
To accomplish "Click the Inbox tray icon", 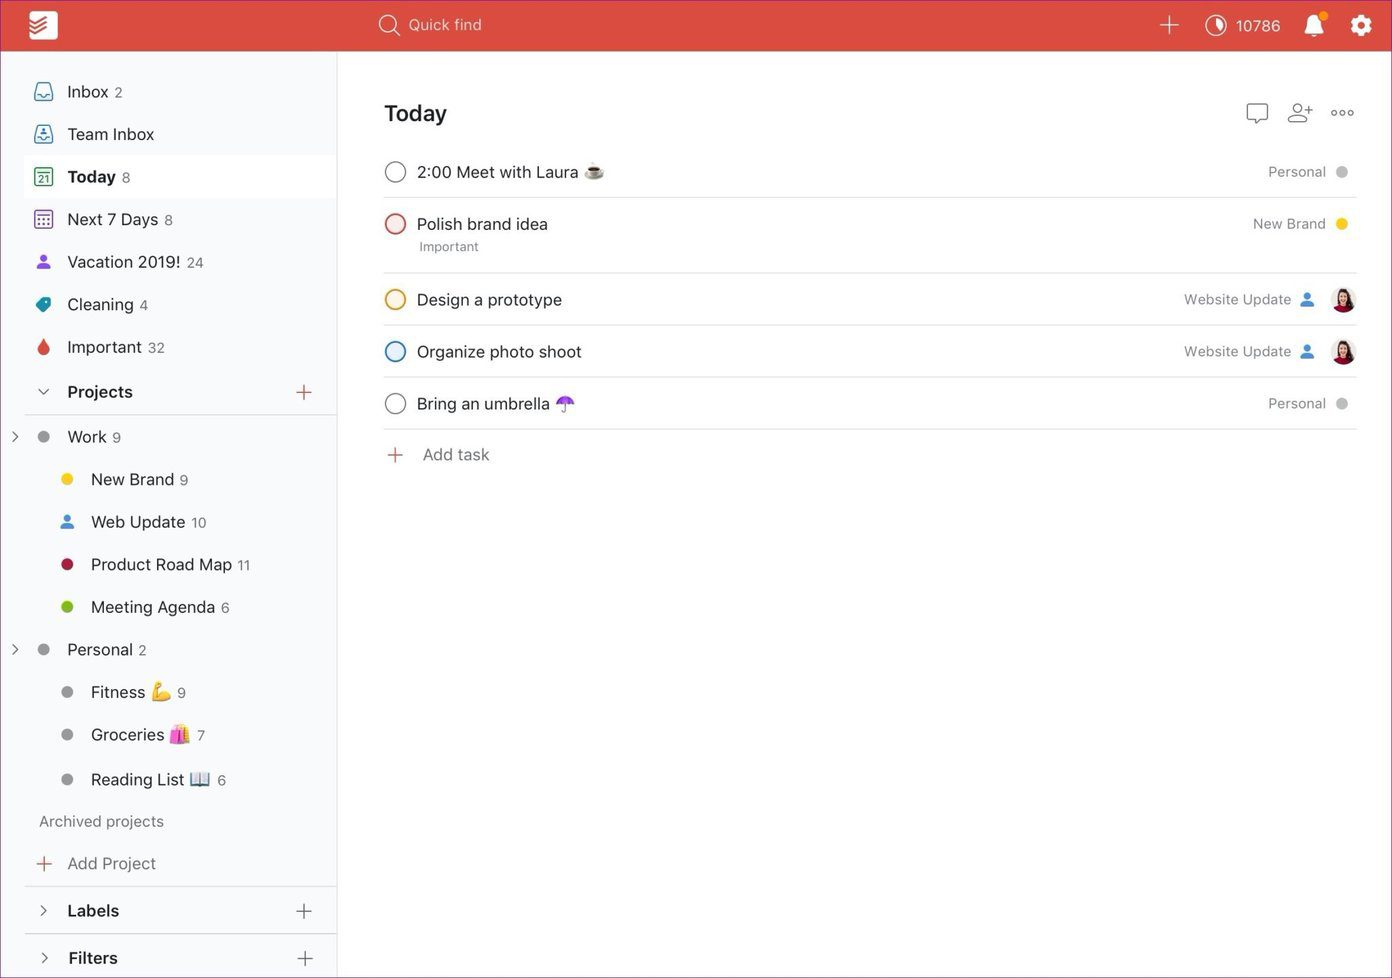I will 44,92.
